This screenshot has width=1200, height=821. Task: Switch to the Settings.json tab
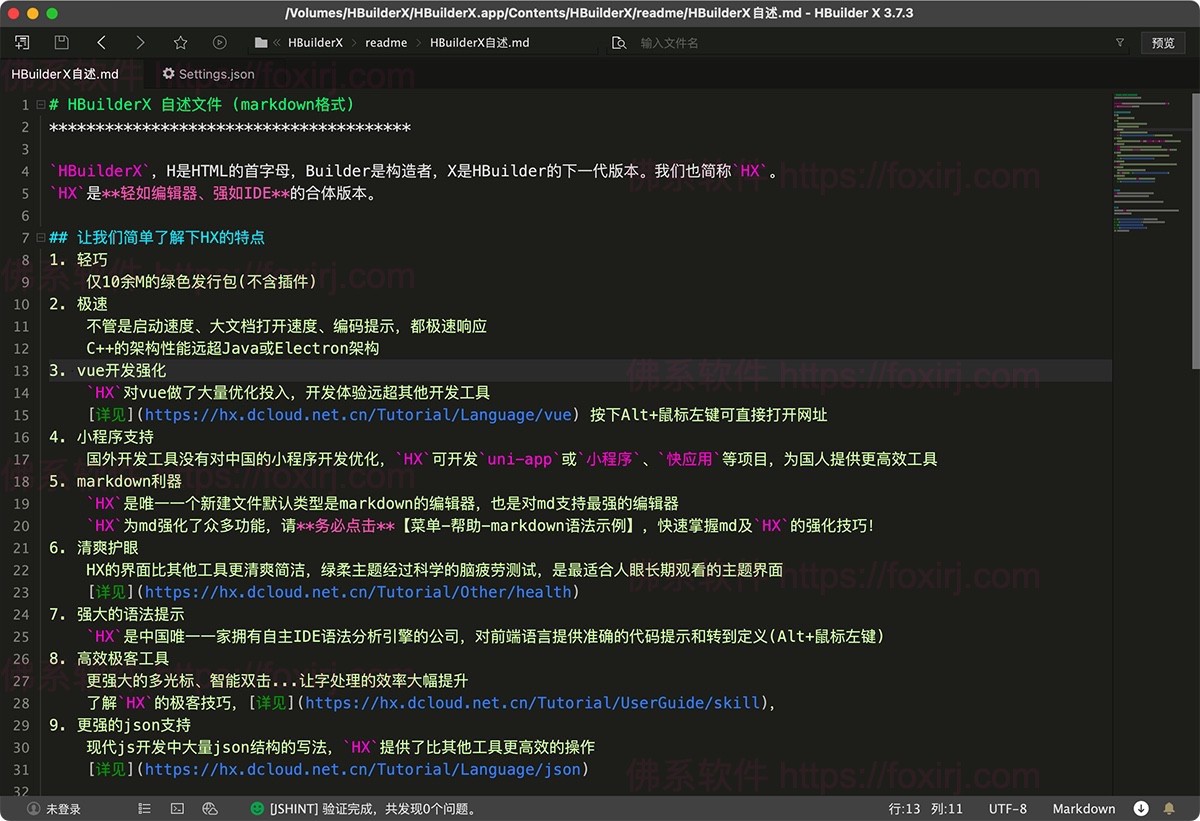pos(209,74)
